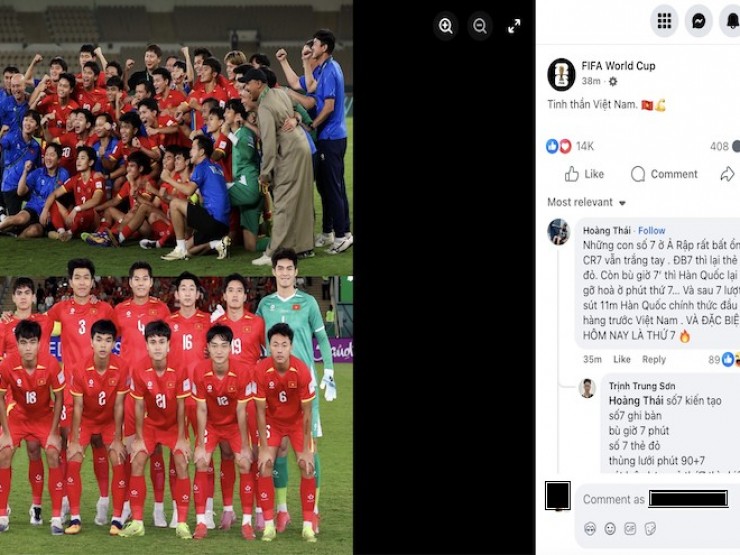Focus the Comment as input field

point(658,499)
